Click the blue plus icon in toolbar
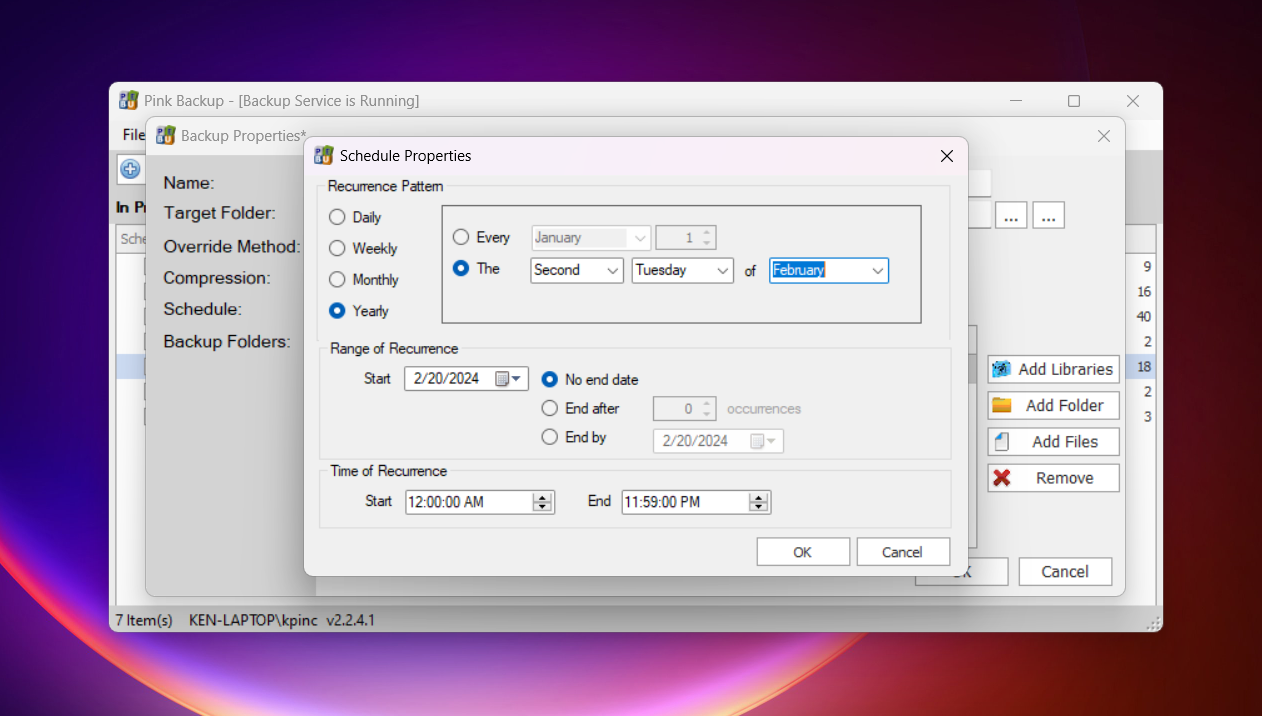 click(x=130, y=169)
